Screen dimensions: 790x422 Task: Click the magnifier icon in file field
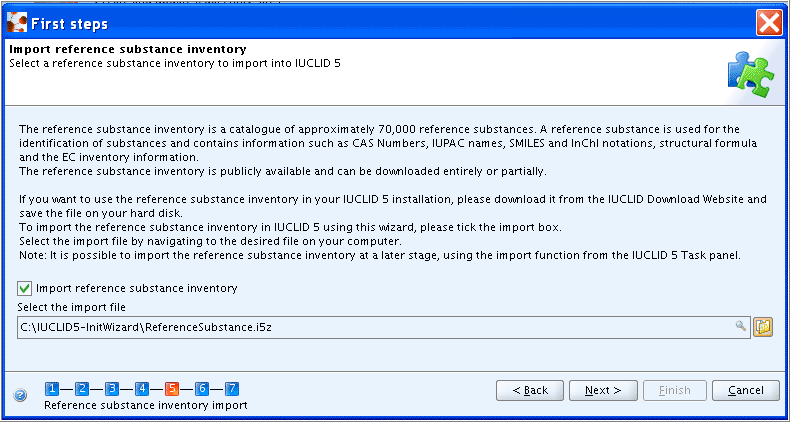coord(740,326)
